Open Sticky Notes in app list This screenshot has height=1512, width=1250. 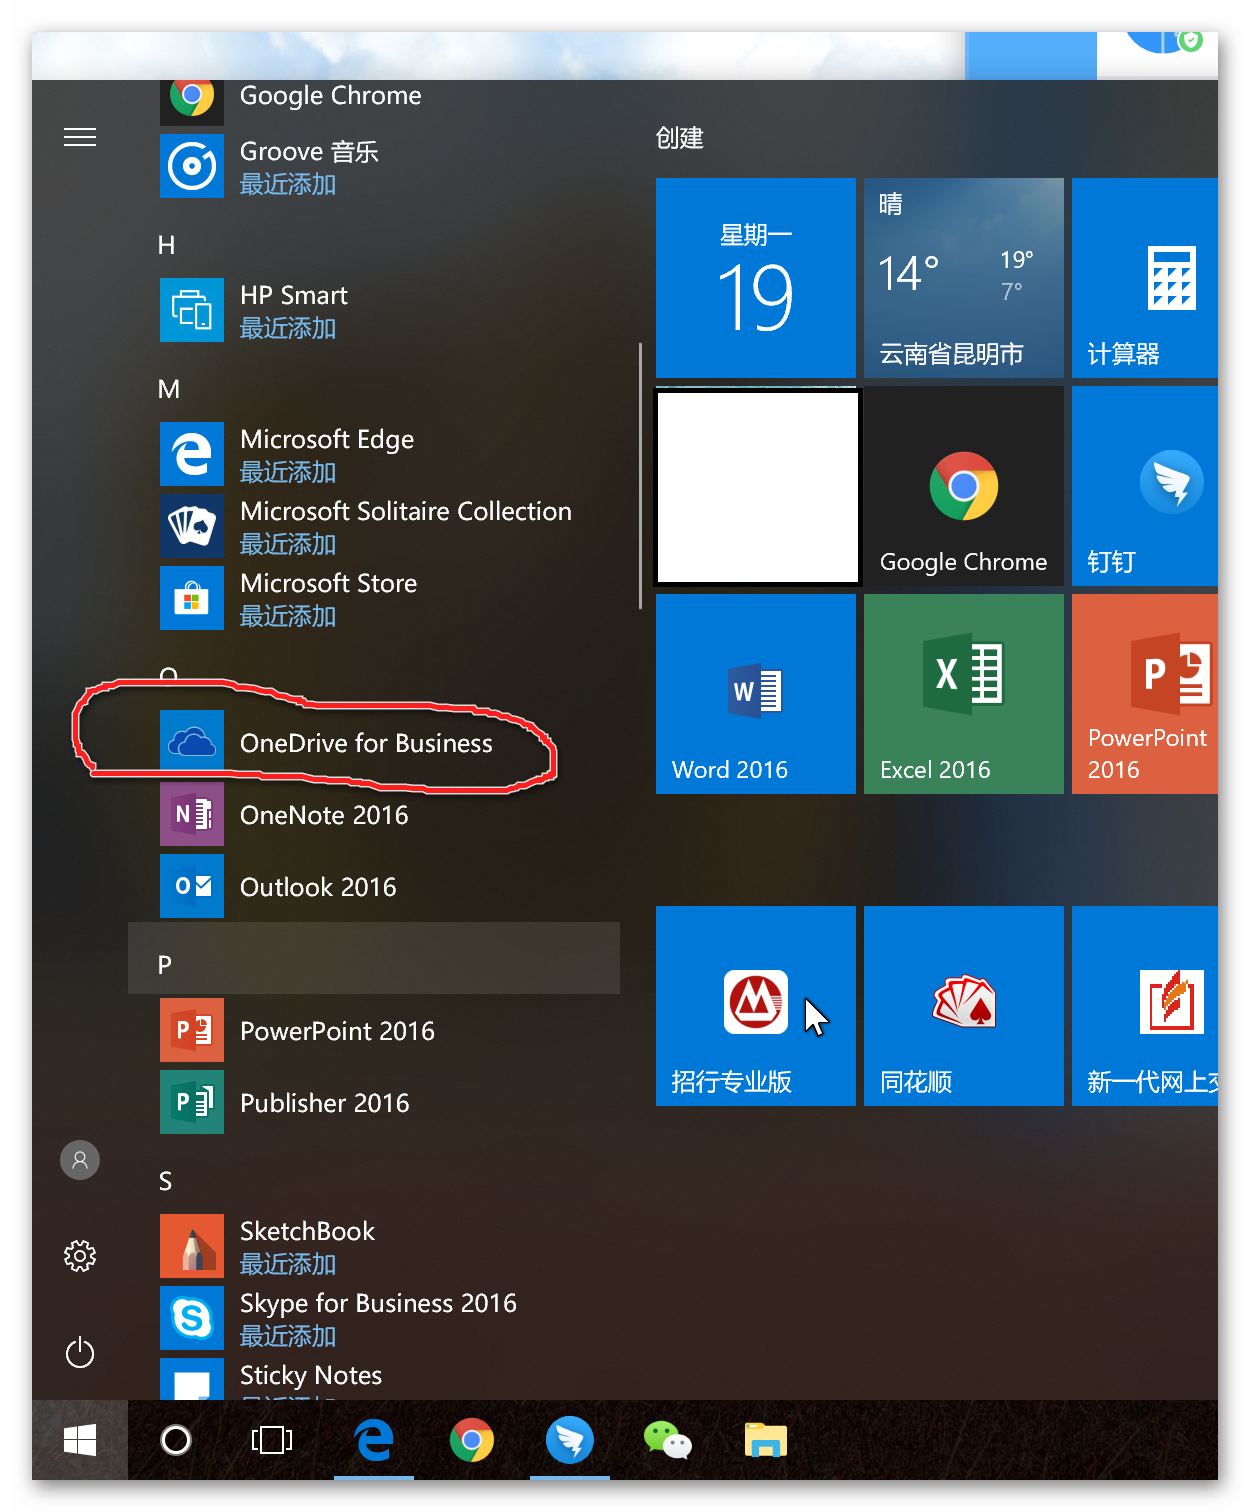click(311, 1376)
